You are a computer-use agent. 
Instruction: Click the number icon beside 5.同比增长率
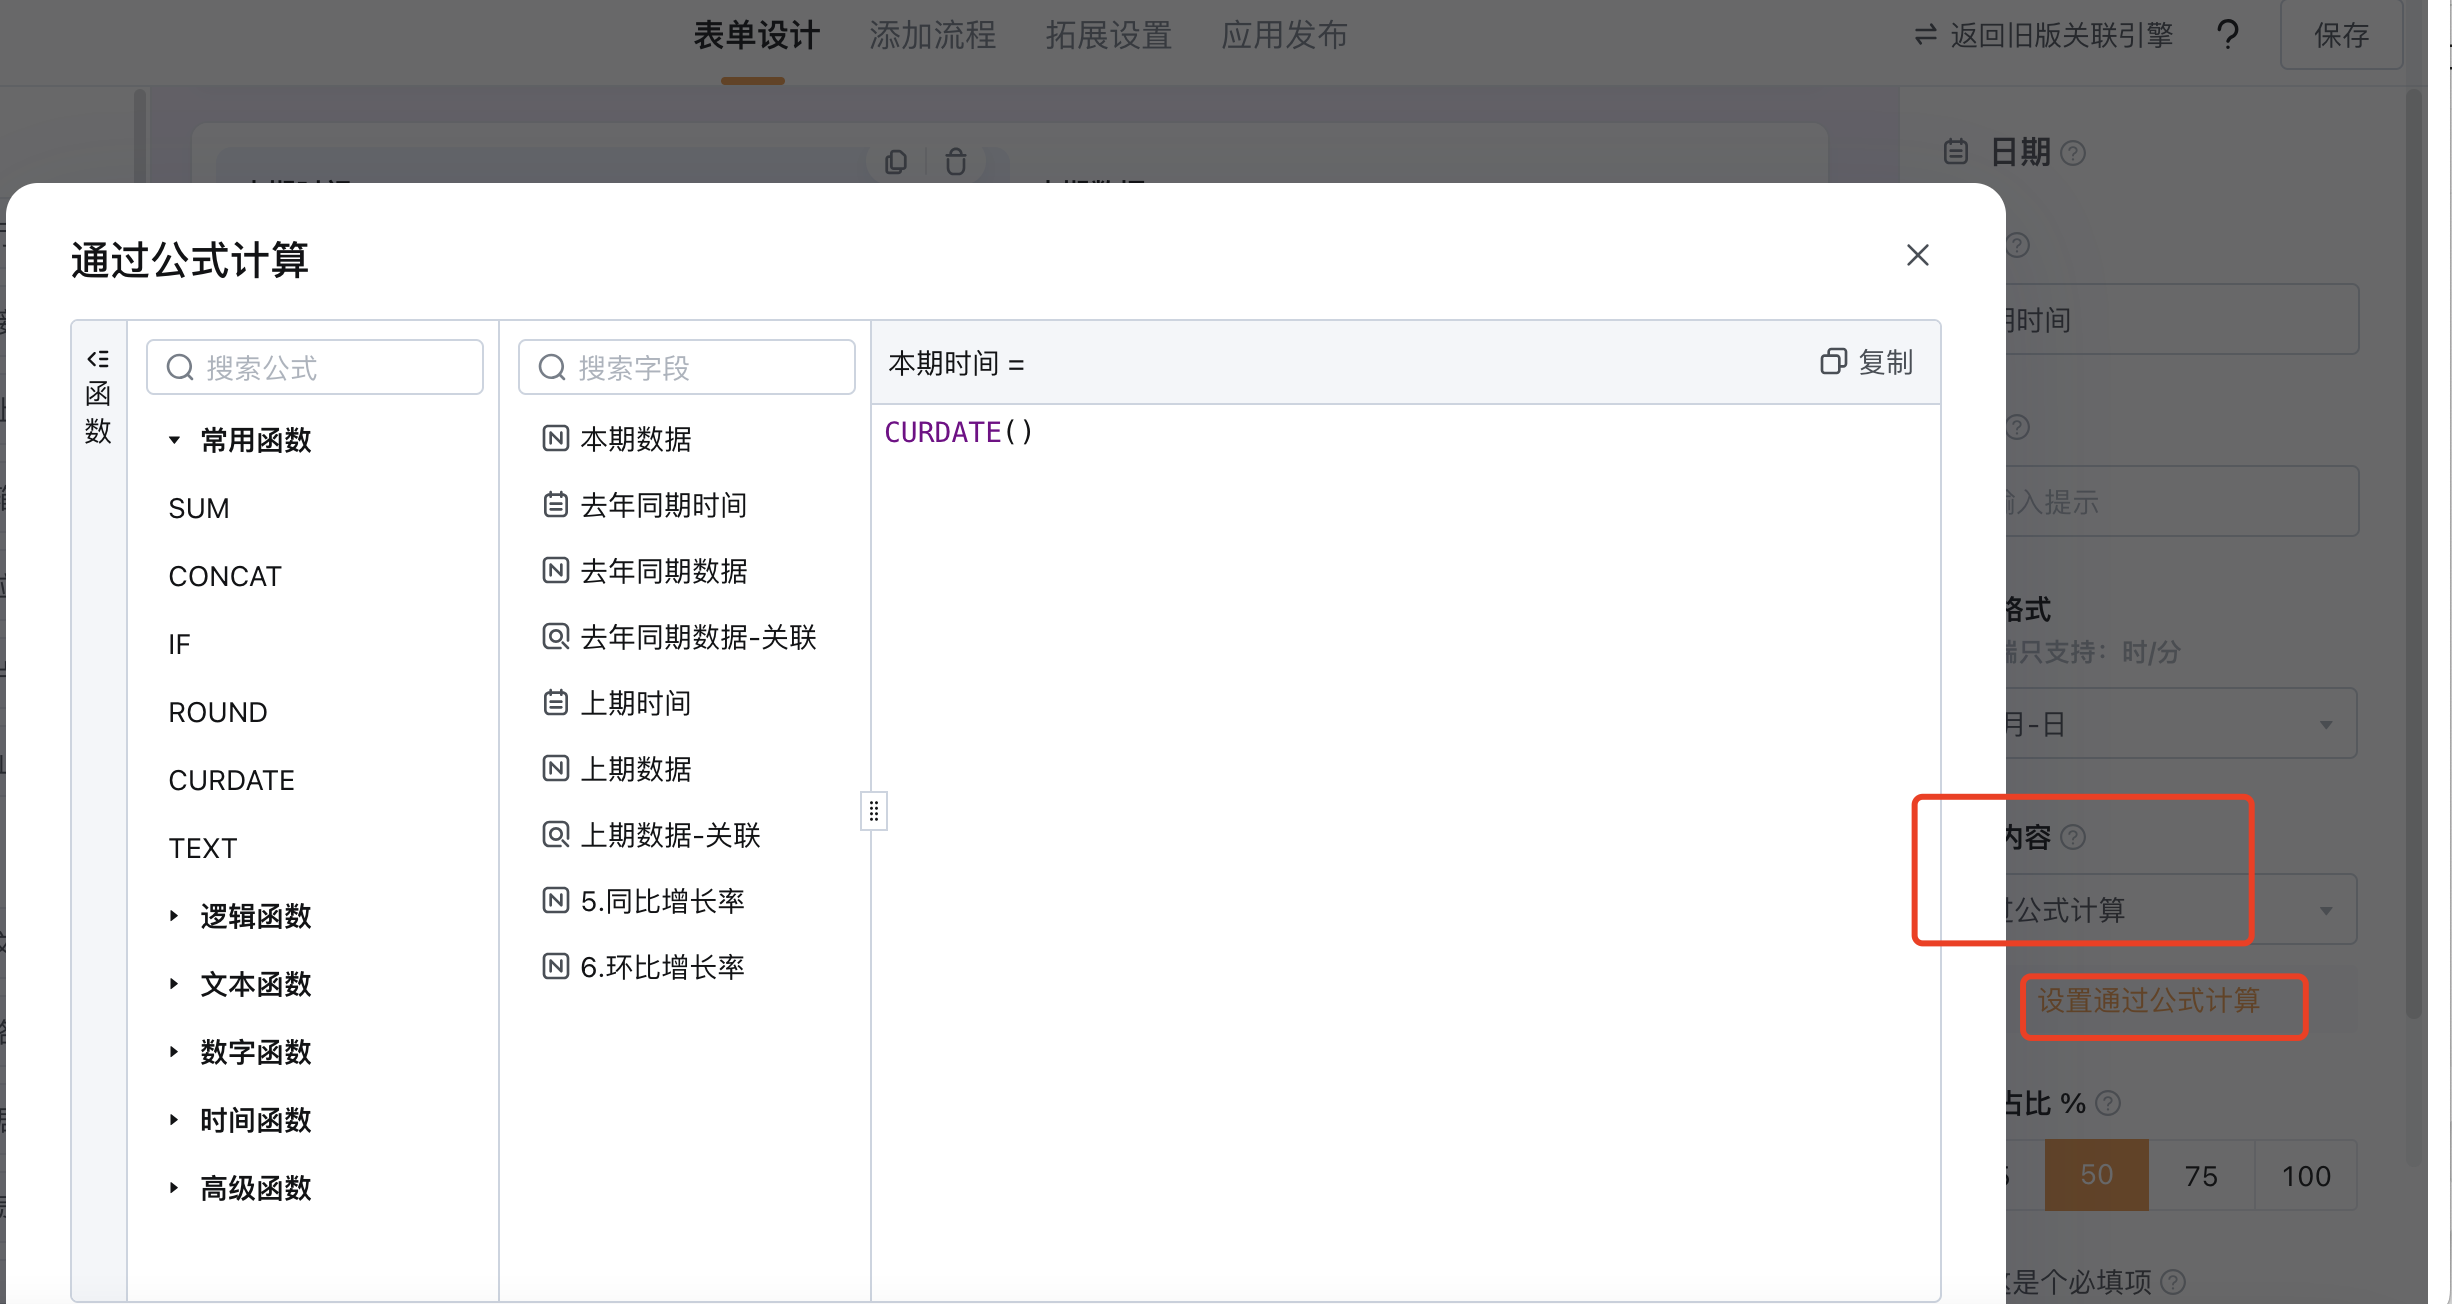pos(556,900)
